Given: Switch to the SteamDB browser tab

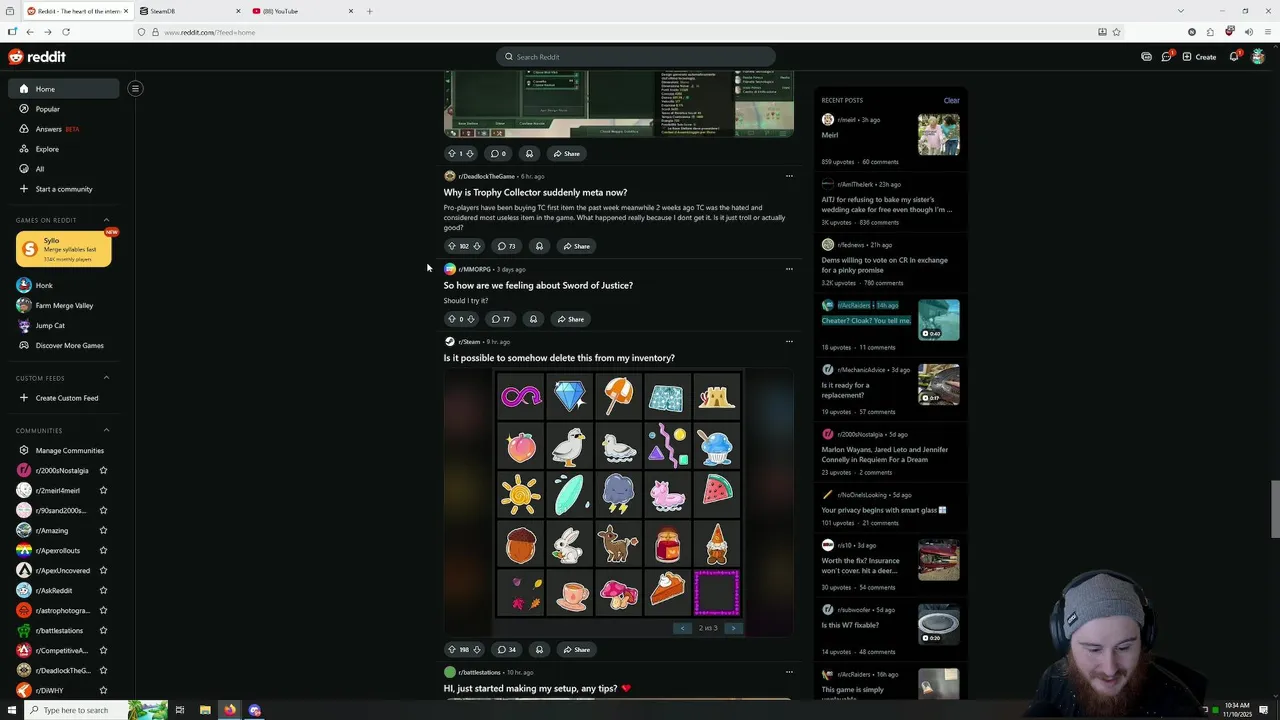Looking at the screenshot, I should (x=190, y=11).
